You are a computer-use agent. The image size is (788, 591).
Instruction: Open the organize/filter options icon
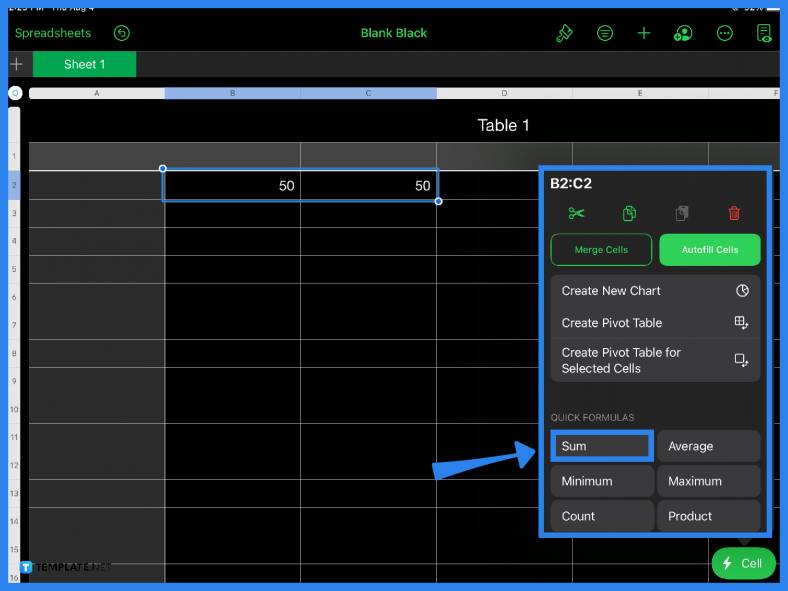(605, 33)
